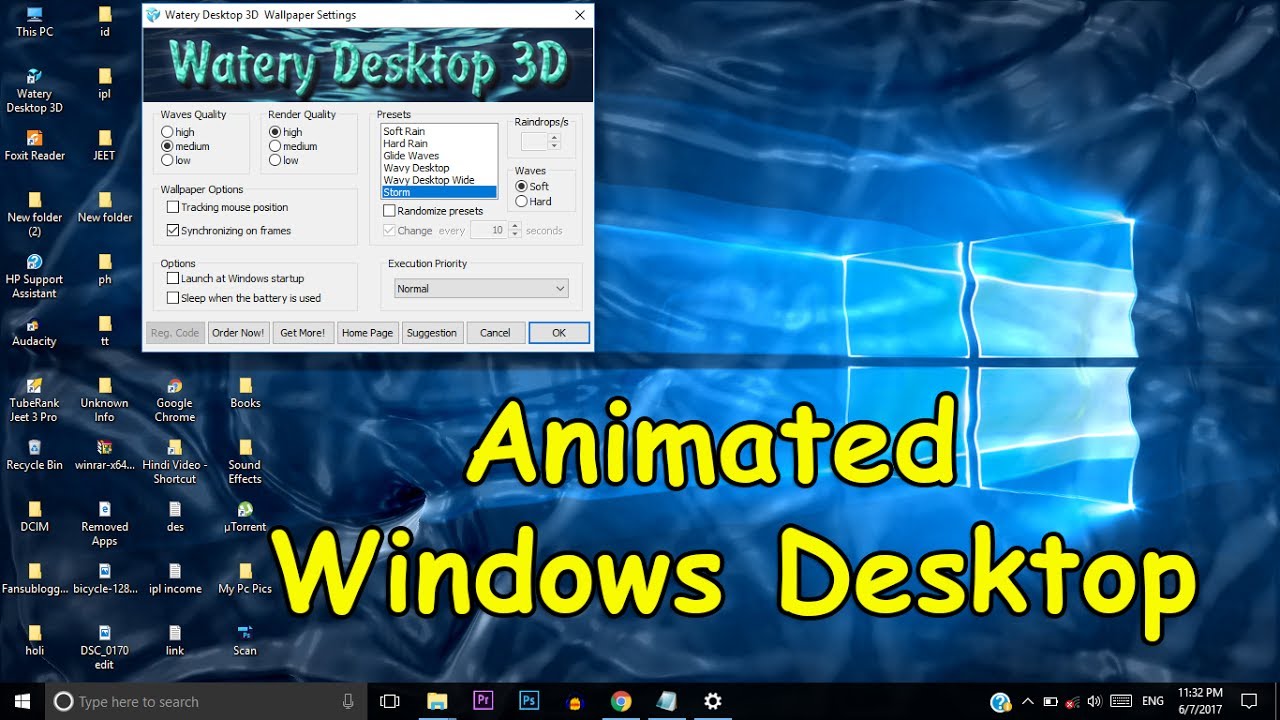Select the Google Chrome desktop shortcut
This screenshot has width=1280, height=720.
pos(175,400)
